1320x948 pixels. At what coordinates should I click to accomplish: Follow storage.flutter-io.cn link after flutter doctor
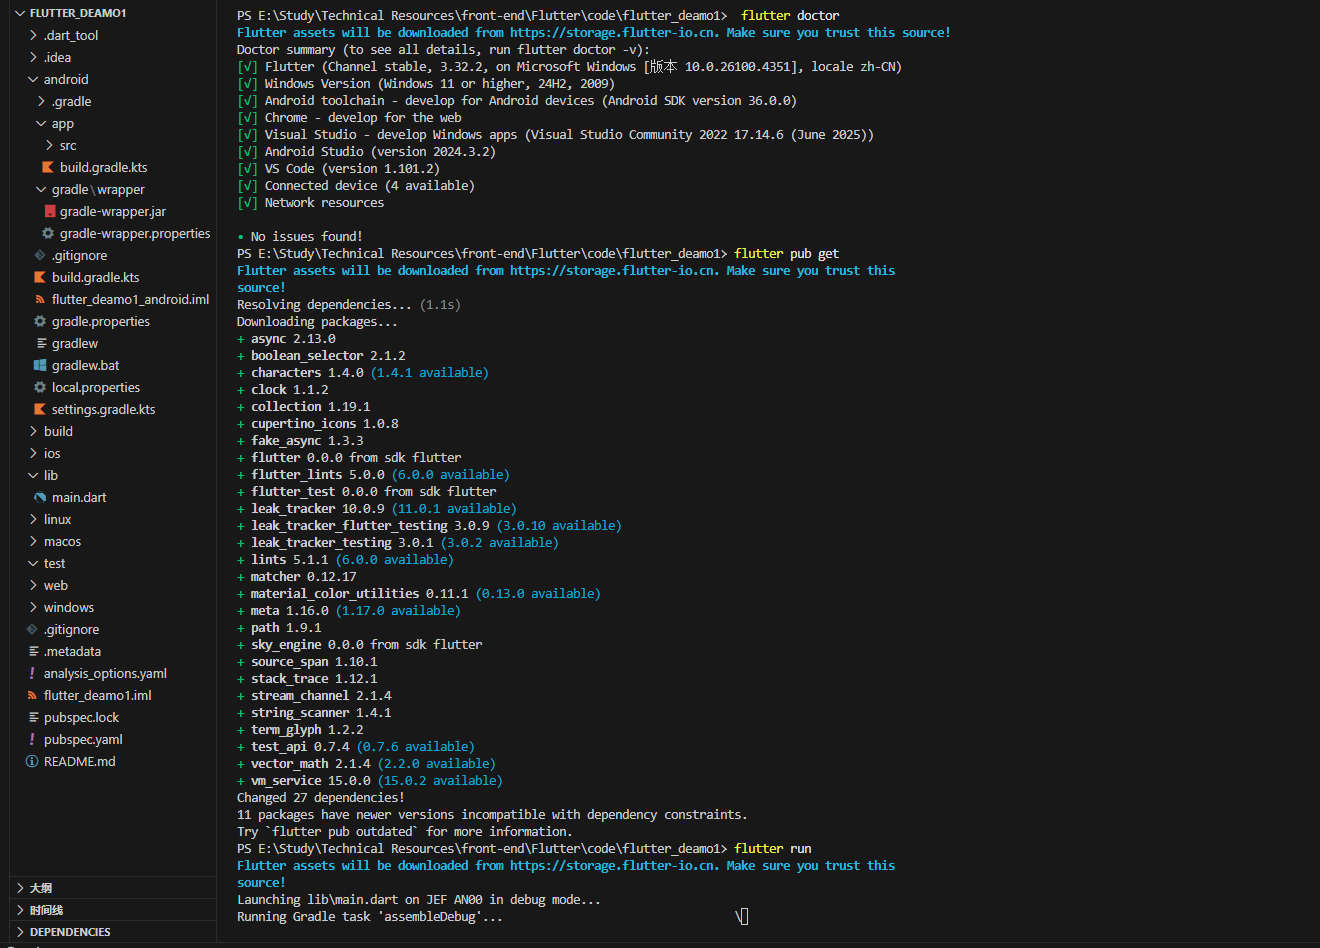614,32
